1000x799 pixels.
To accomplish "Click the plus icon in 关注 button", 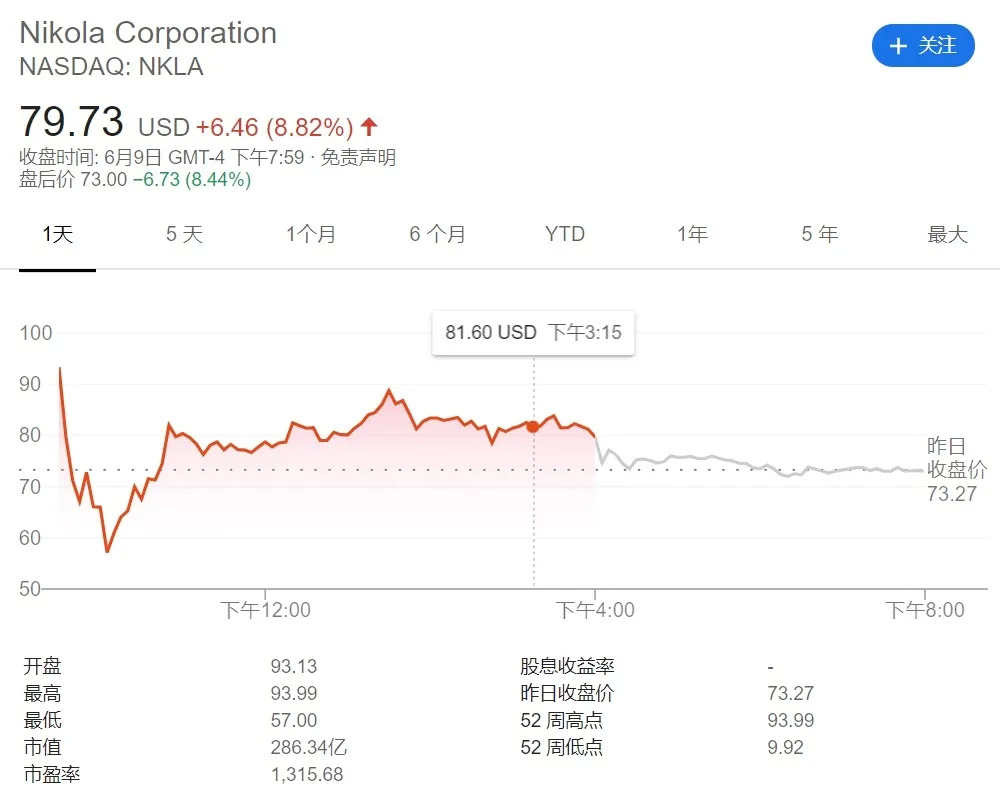I will [x=898, y=46].
